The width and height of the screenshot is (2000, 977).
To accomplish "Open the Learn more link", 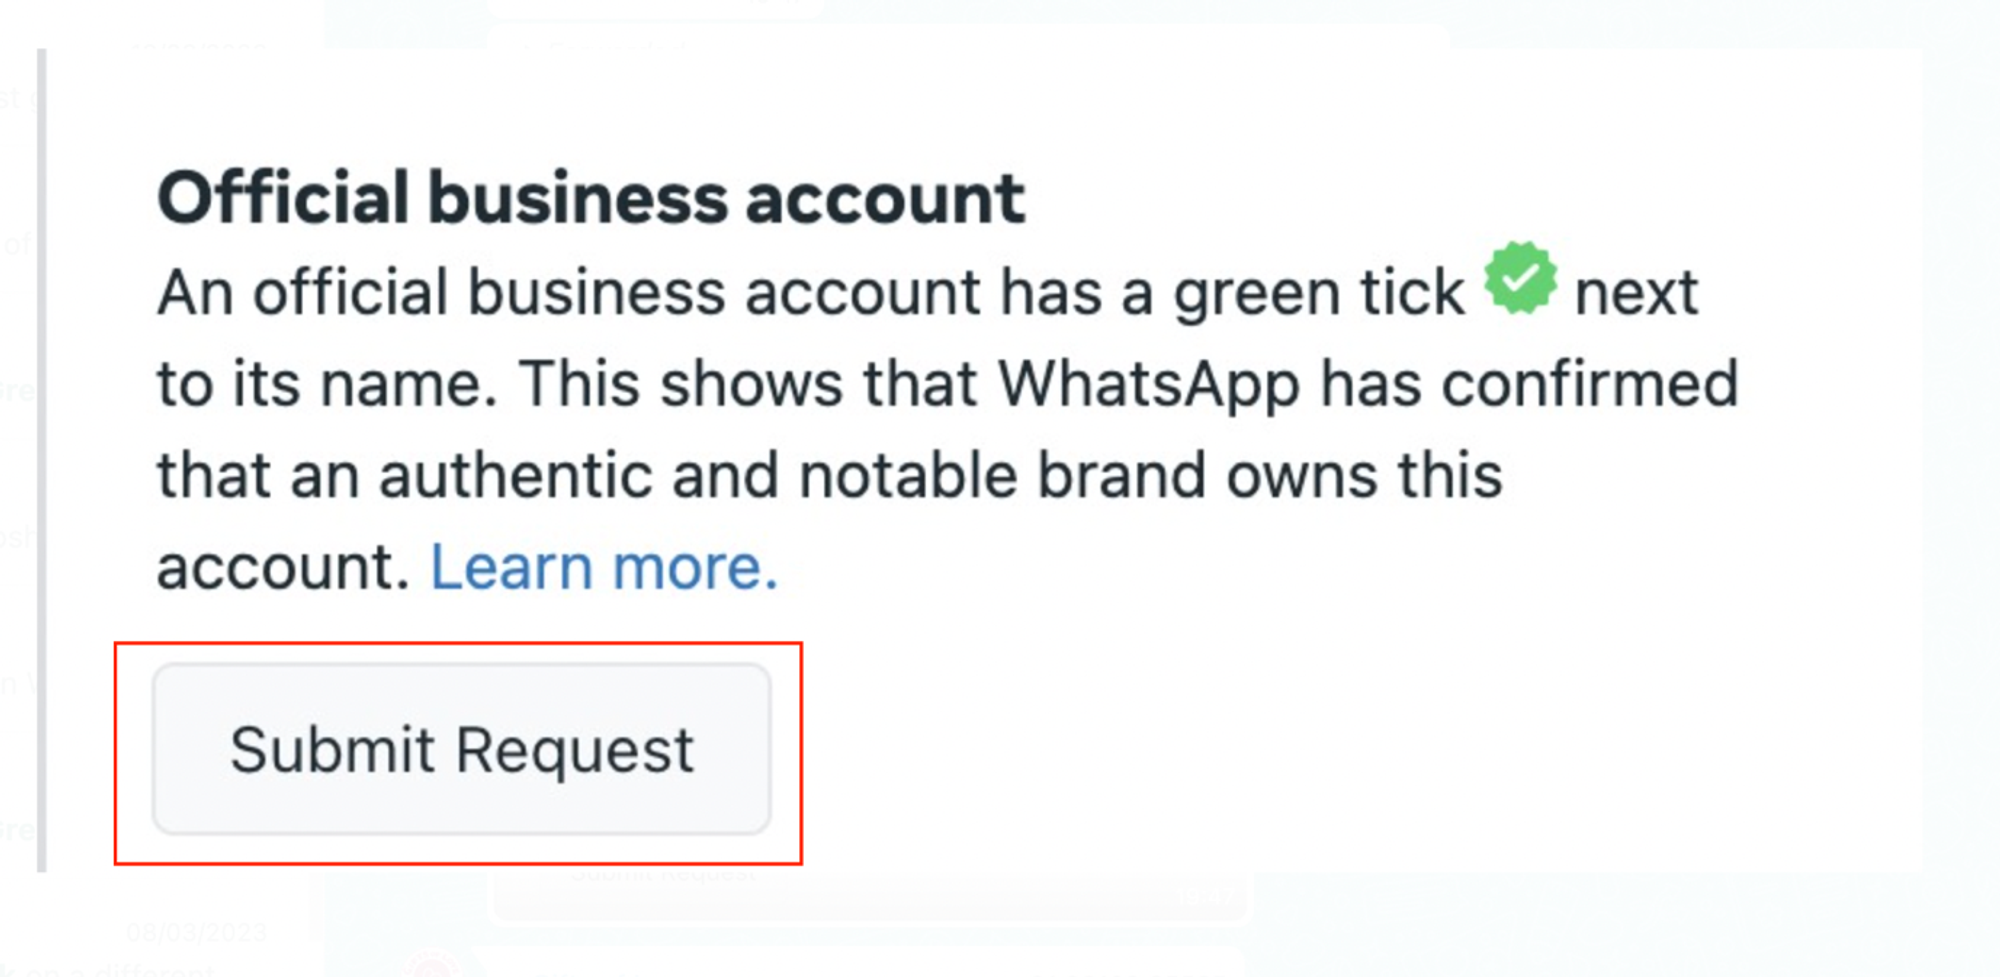I will [603, 567].
